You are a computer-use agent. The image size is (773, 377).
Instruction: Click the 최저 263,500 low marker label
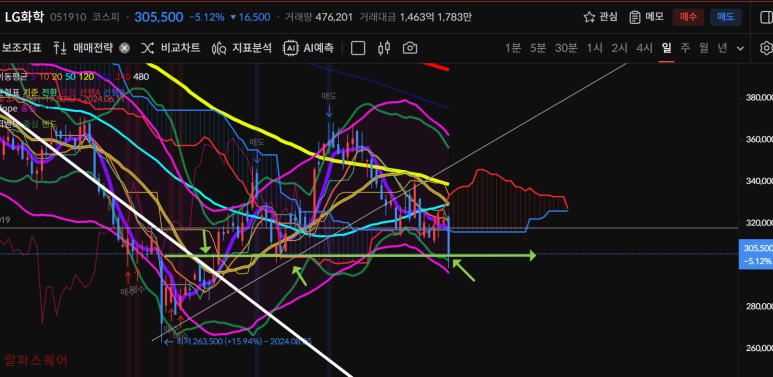point(237,342)
